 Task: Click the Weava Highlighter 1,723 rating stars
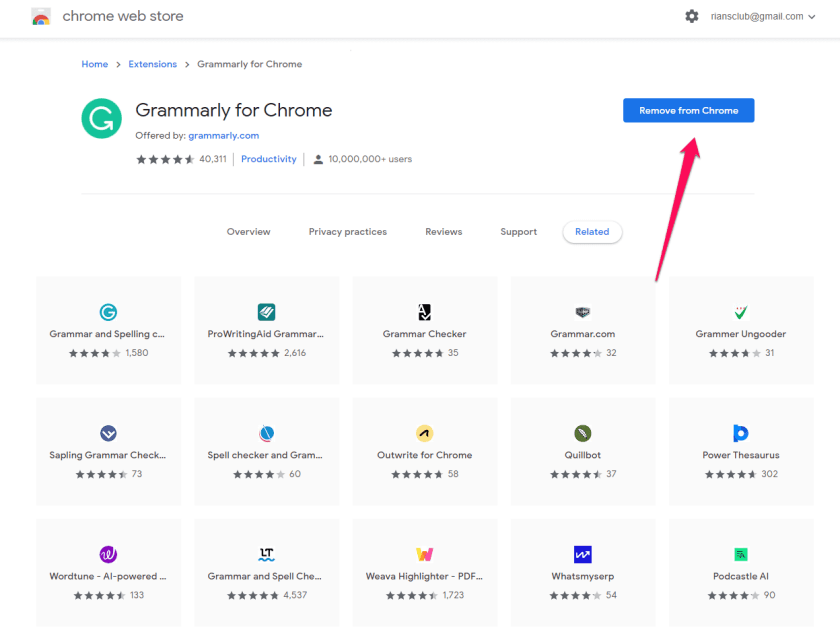[x=411, y=595]
